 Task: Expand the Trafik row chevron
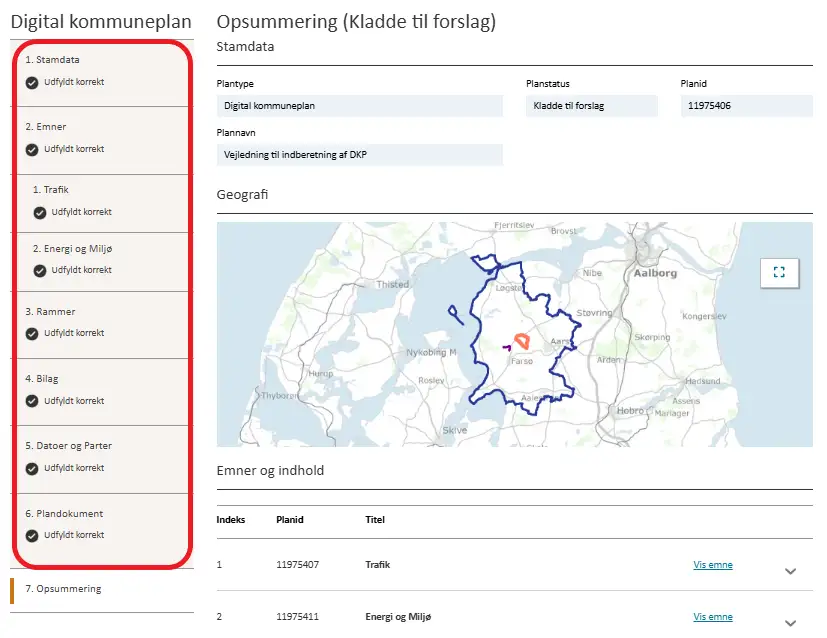pos(790,571)
